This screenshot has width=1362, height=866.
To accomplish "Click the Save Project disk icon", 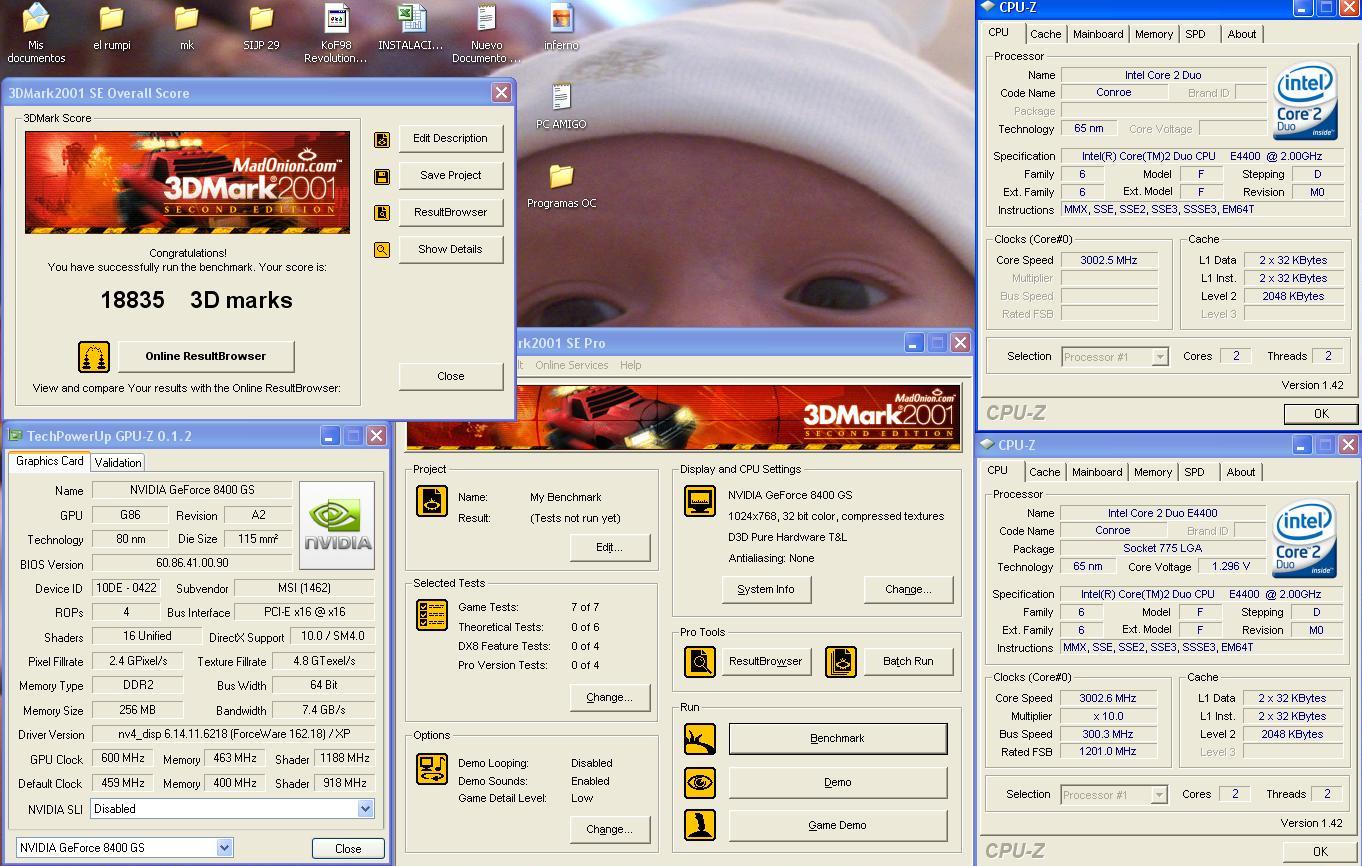I will tap(382, 176).
